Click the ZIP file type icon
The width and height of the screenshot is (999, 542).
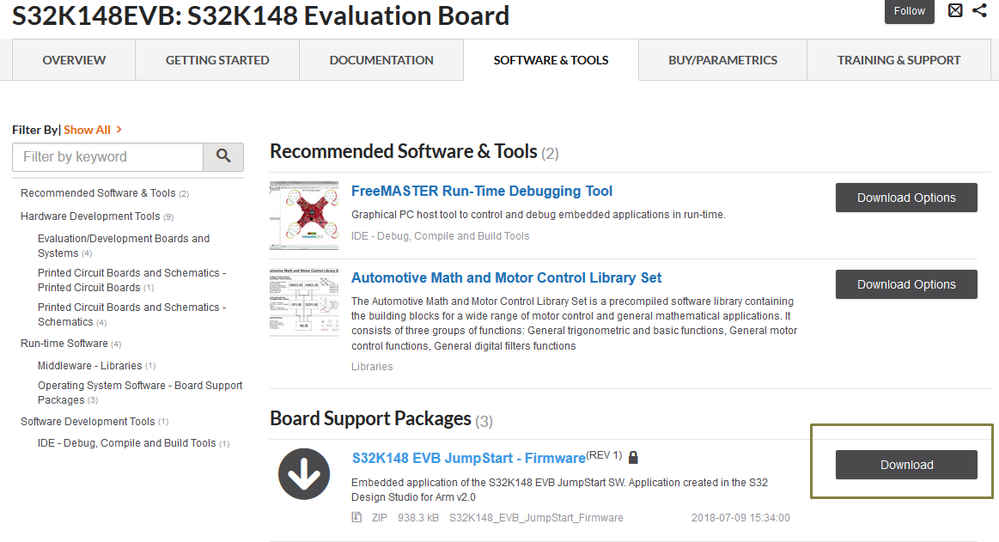357,517
